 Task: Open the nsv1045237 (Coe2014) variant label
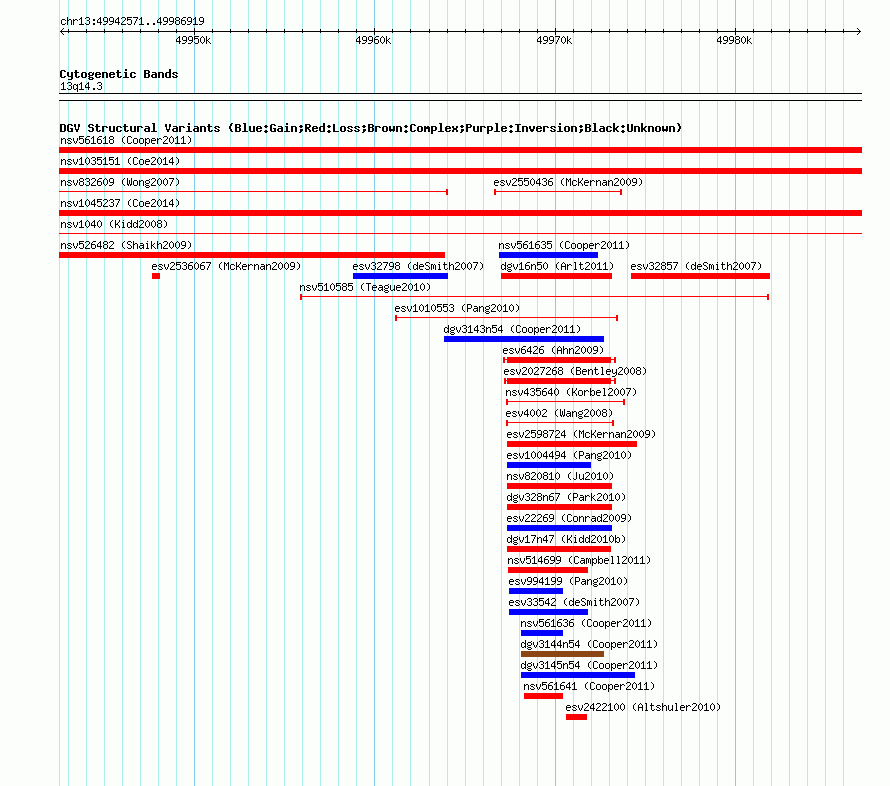(x=120, y=203)
